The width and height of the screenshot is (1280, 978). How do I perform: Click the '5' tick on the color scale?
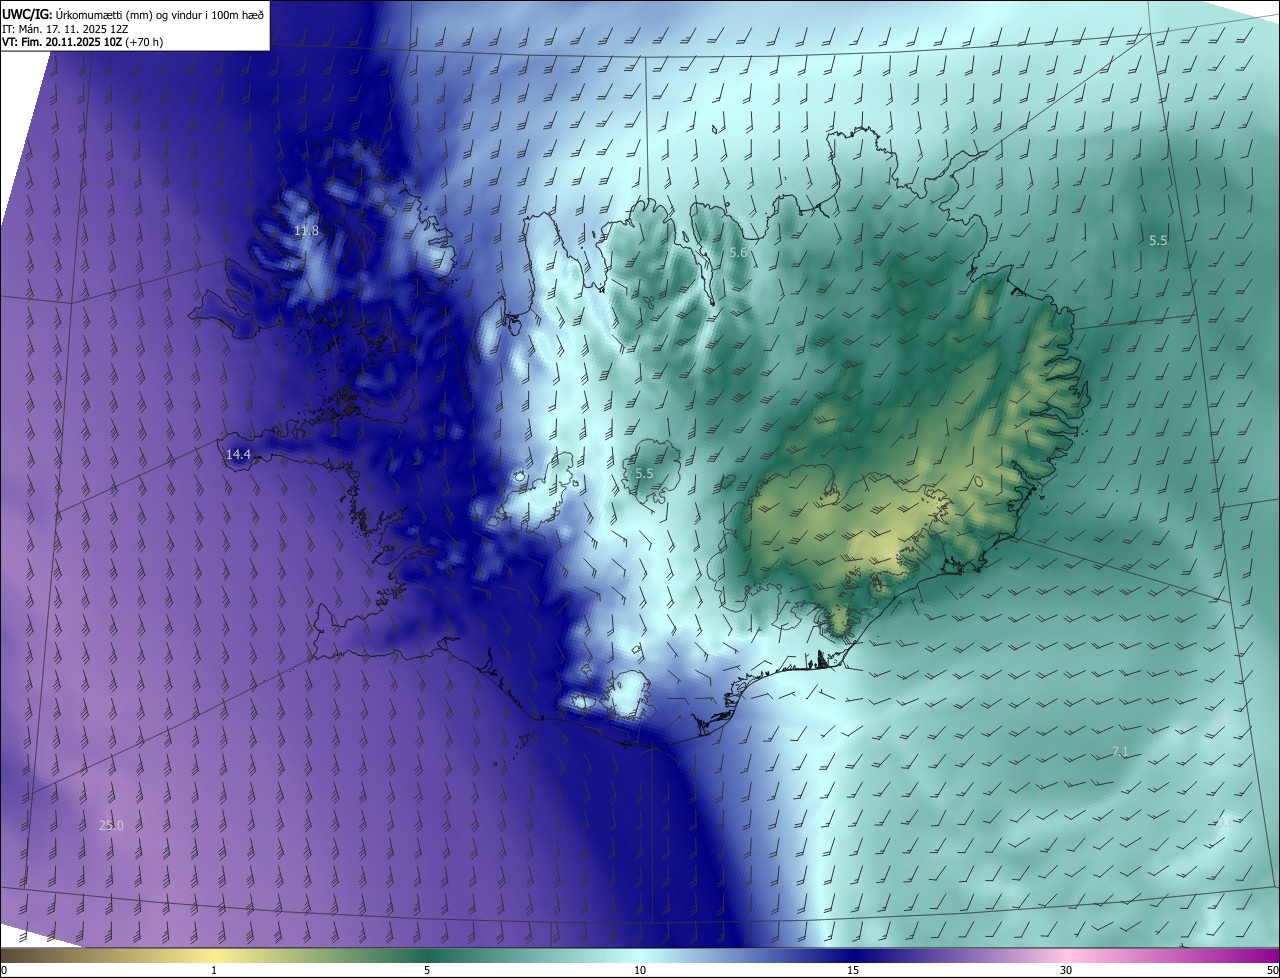[x=427, y=971]
